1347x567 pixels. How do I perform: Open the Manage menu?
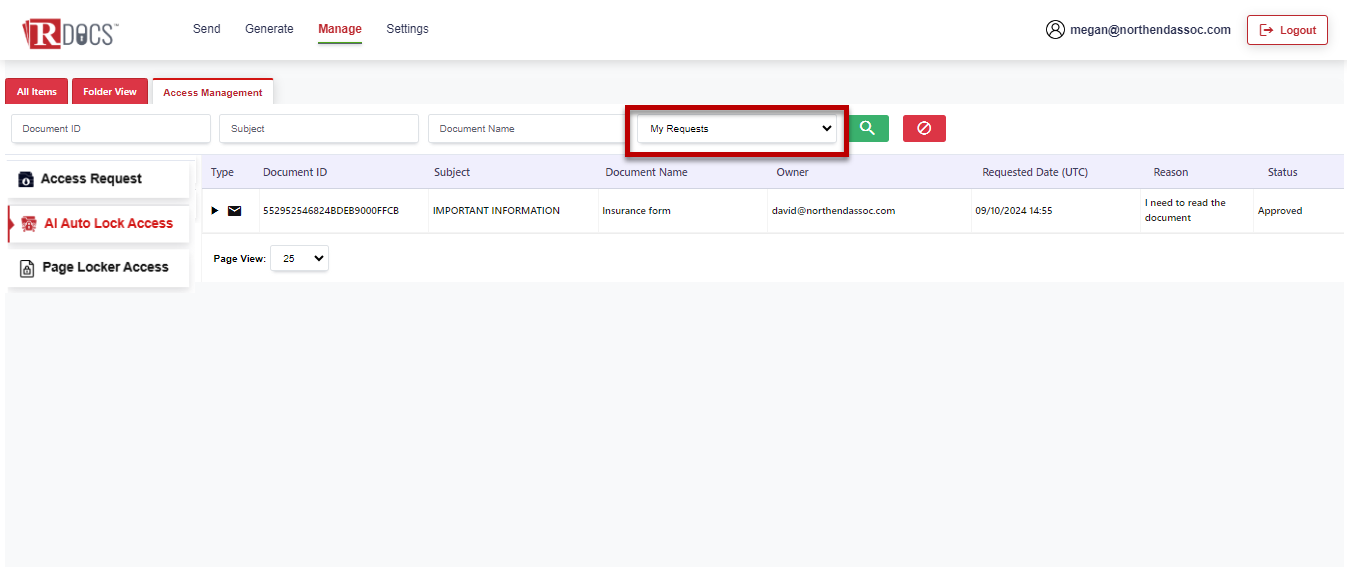coord(340,29)
